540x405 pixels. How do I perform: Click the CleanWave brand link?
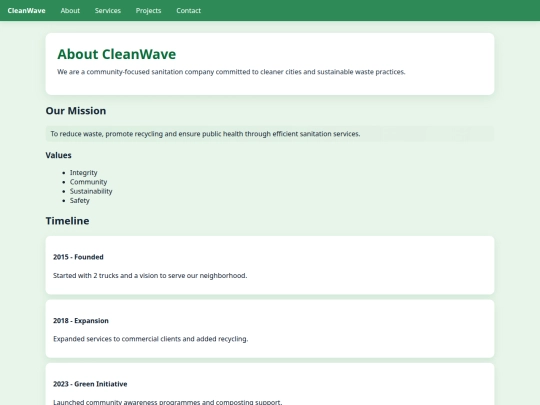pos(27,11)
